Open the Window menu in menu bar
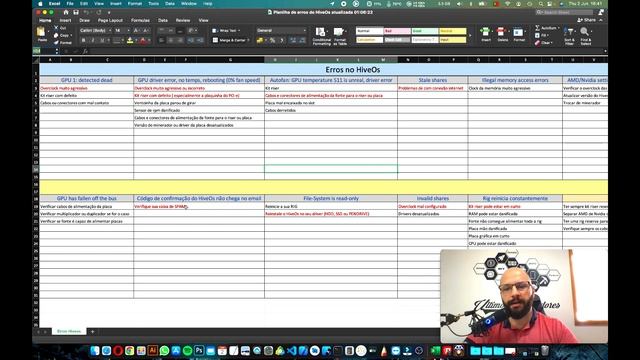Screen dimensions: 640x360 189,4
